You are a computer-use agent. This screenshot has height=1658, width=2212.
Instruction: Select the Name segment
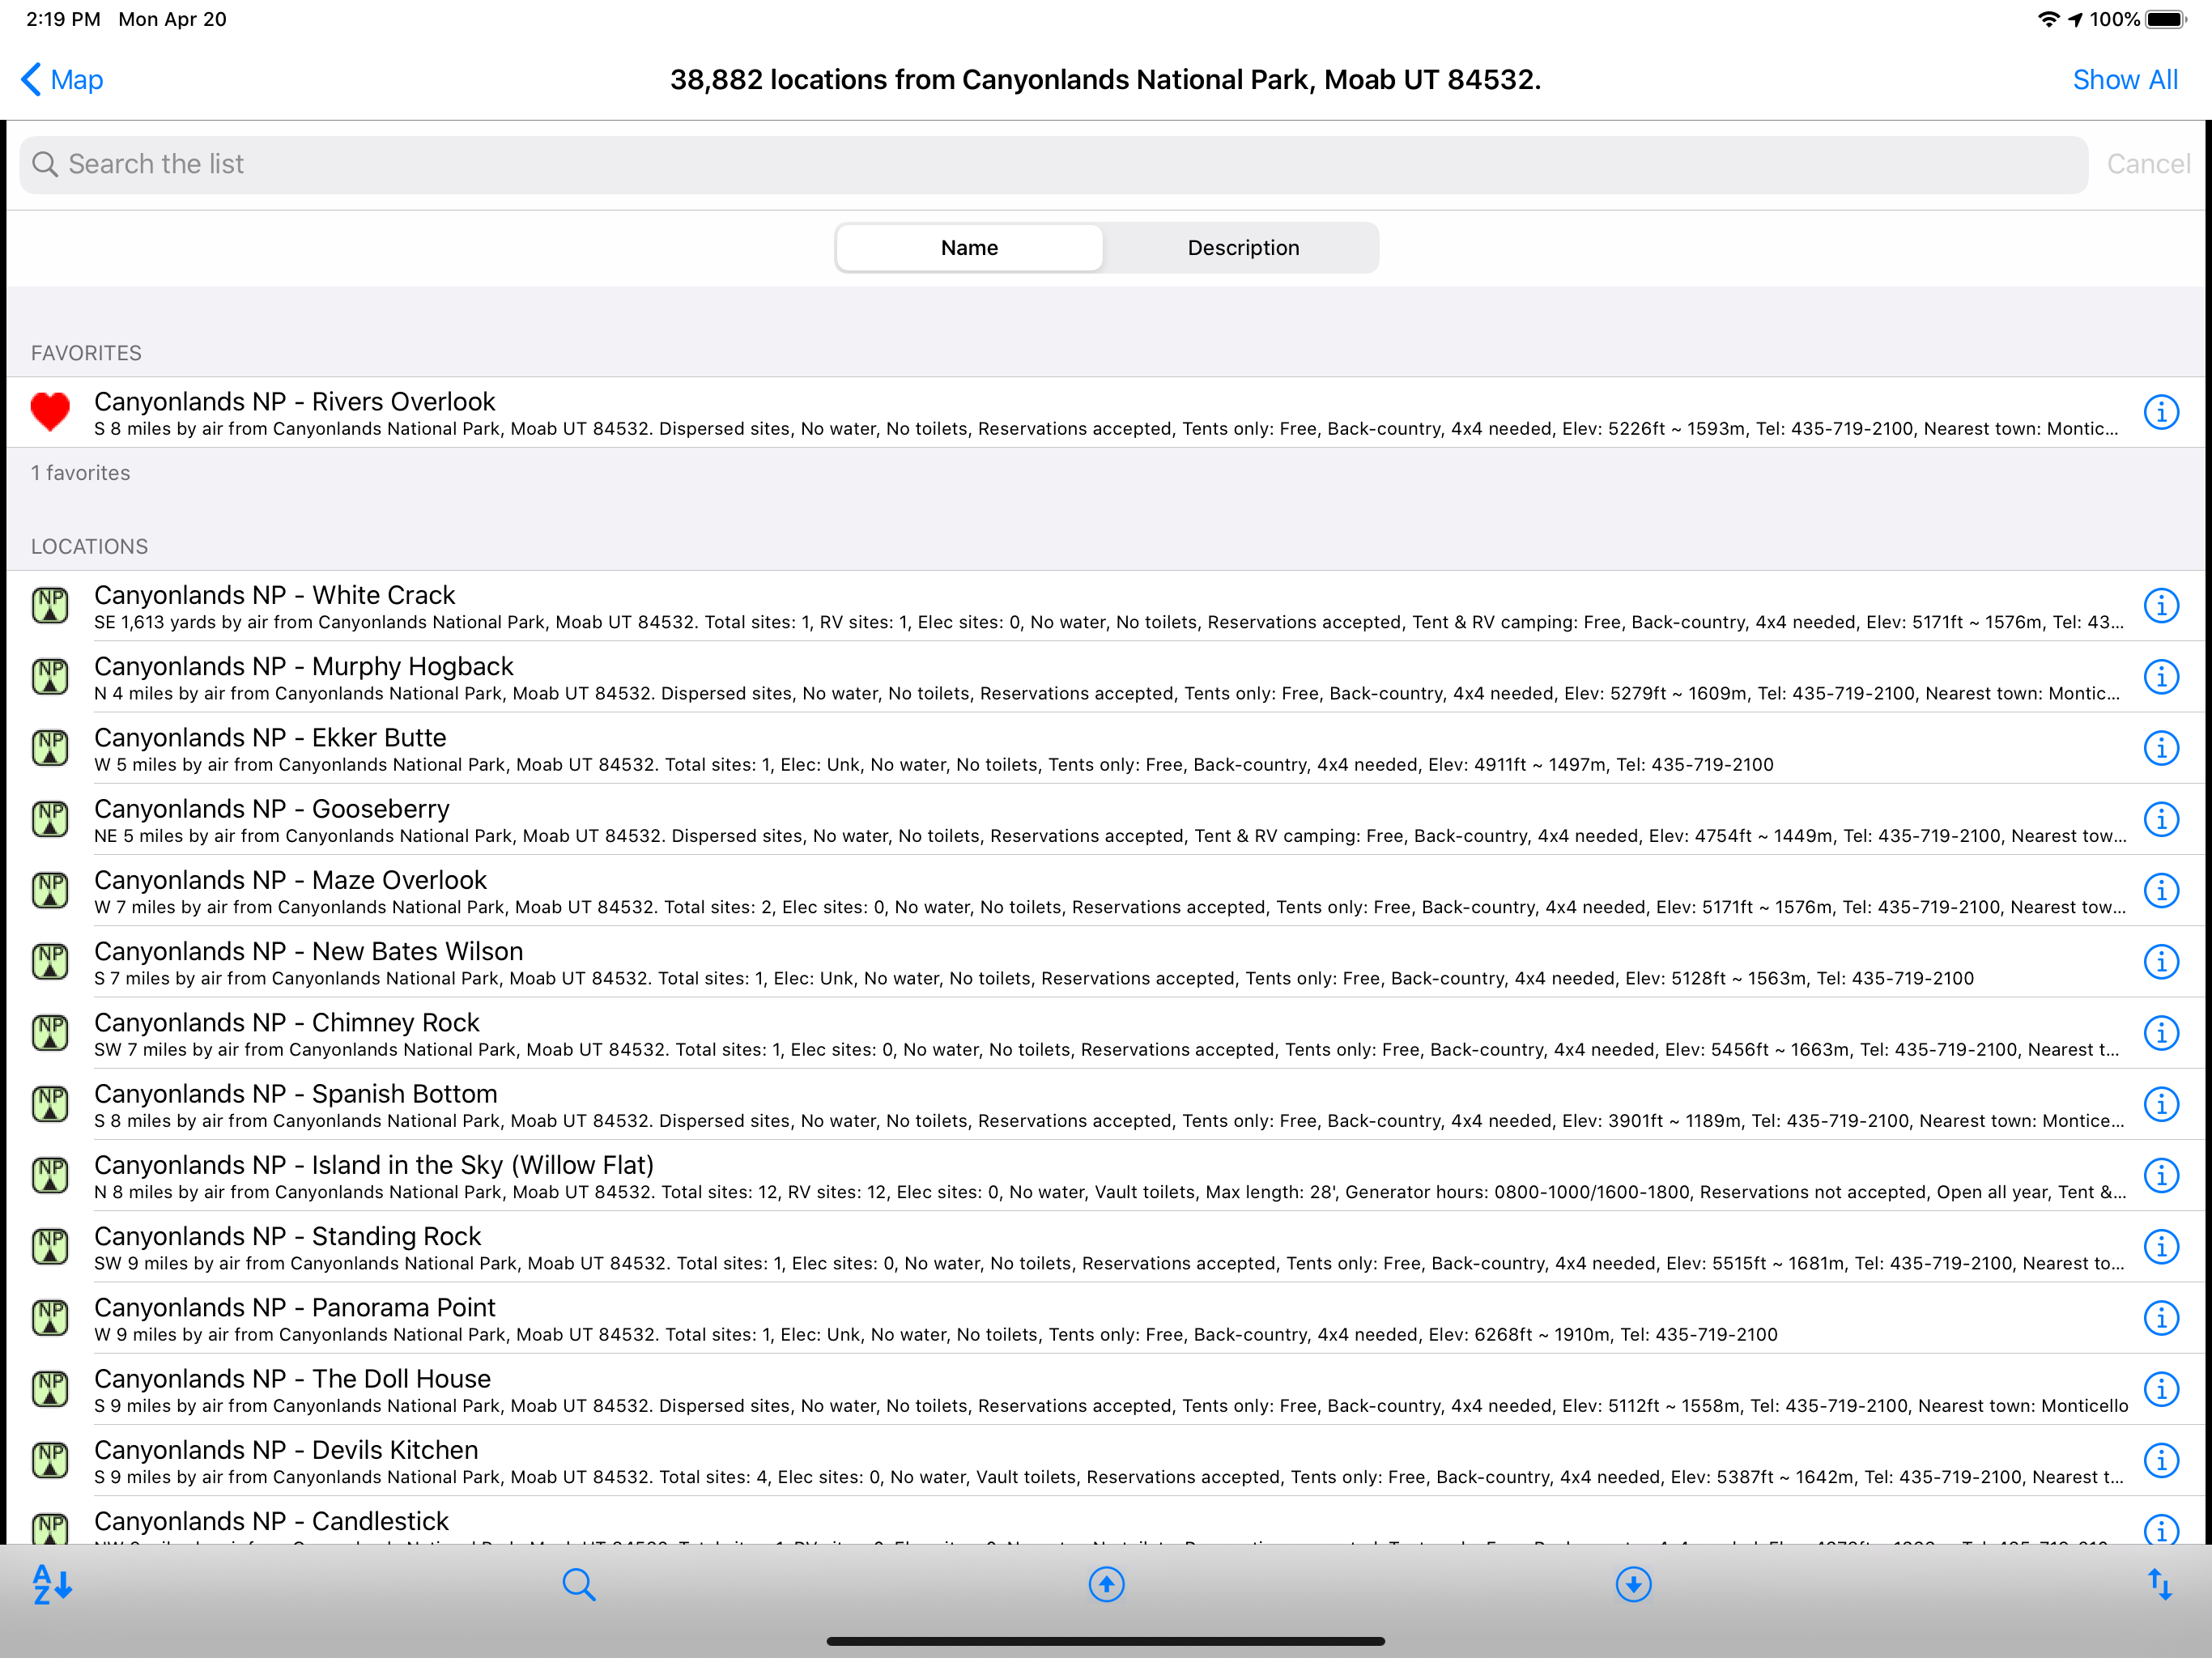coord(969,248)
